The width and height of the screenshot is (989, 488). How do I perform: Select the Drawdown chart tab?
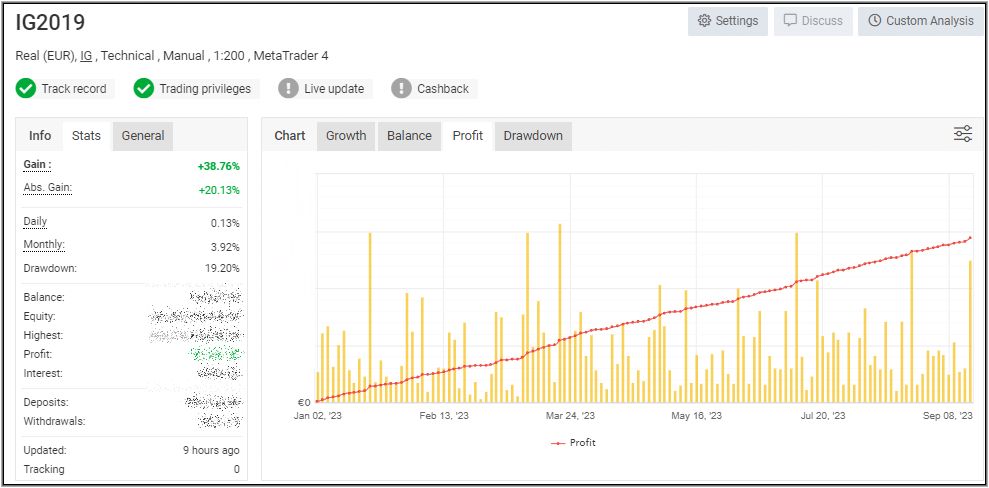[532, 136]
